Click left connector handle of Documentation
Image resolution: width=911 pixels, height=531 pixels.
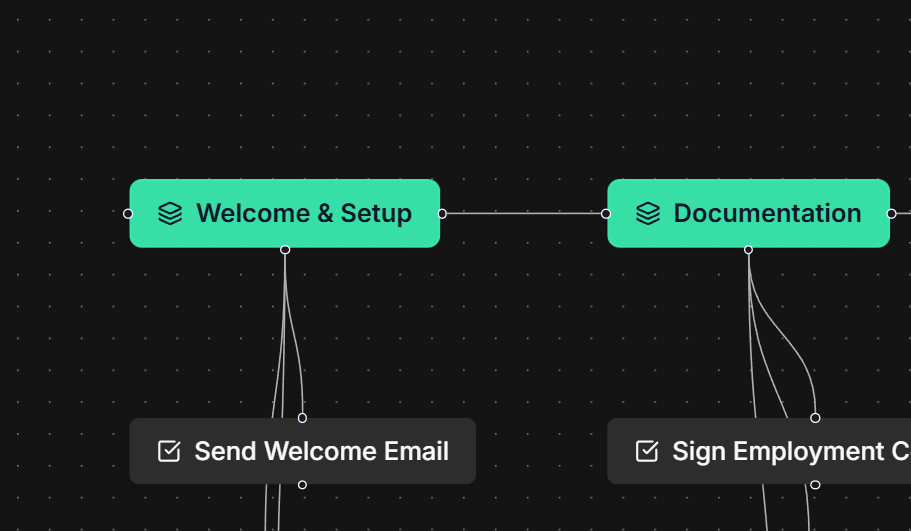(x=606, y=213)
